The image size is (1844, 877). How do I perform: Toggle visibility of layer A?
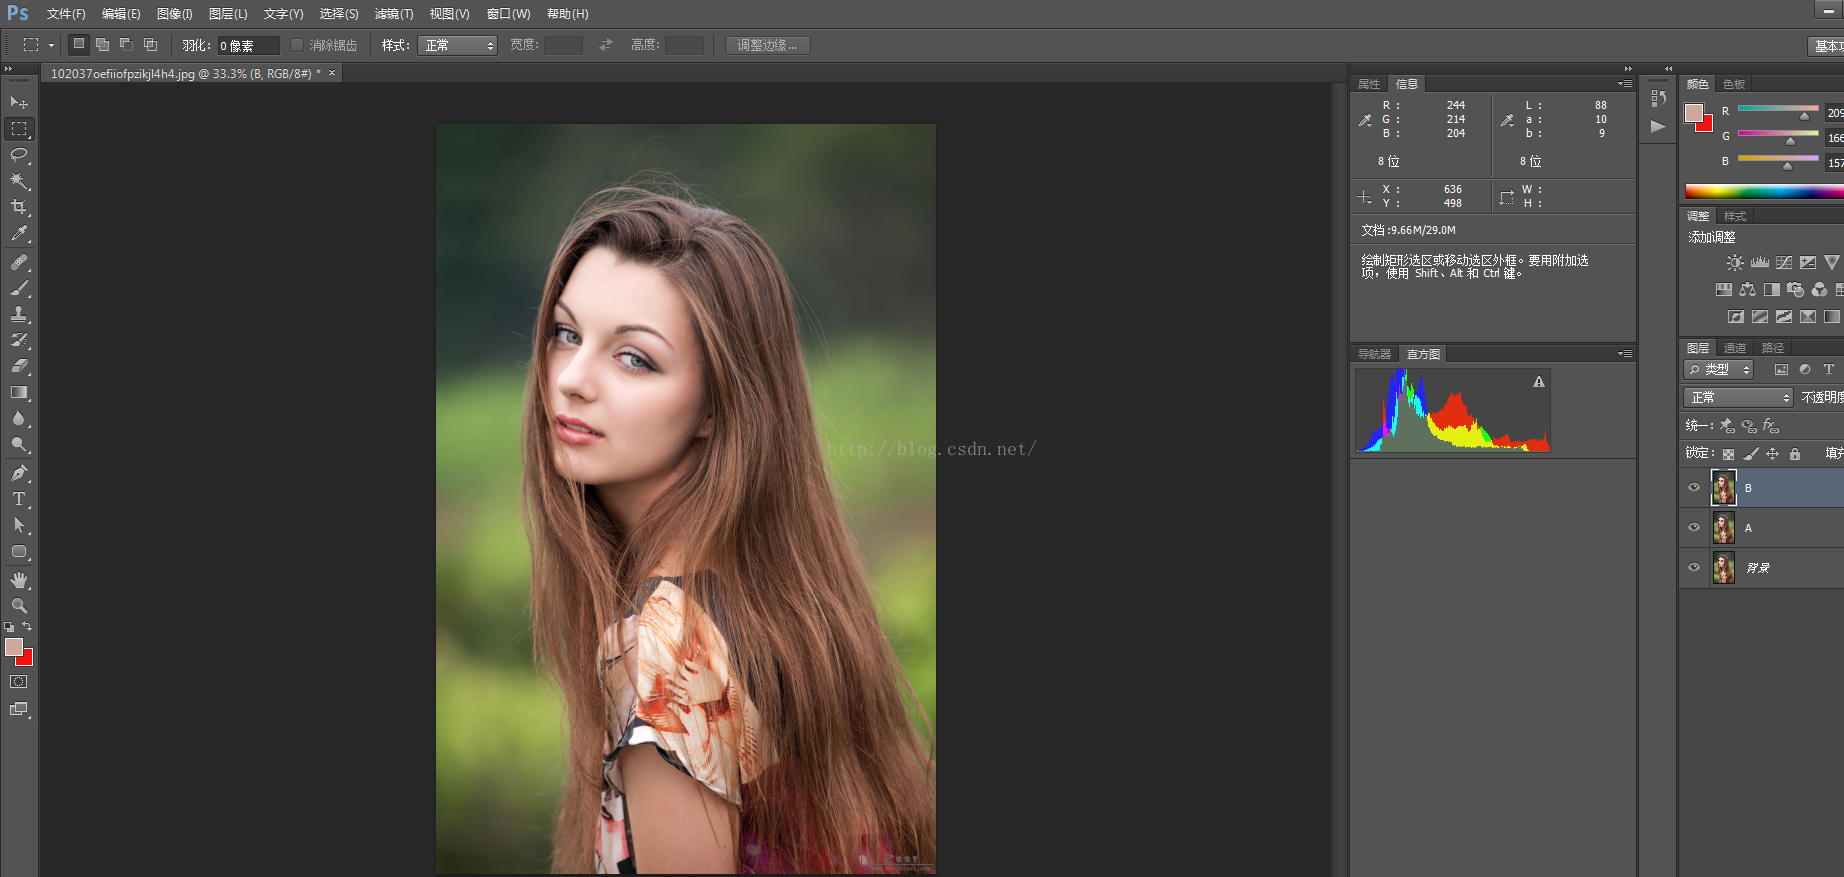pos(1694,528)
